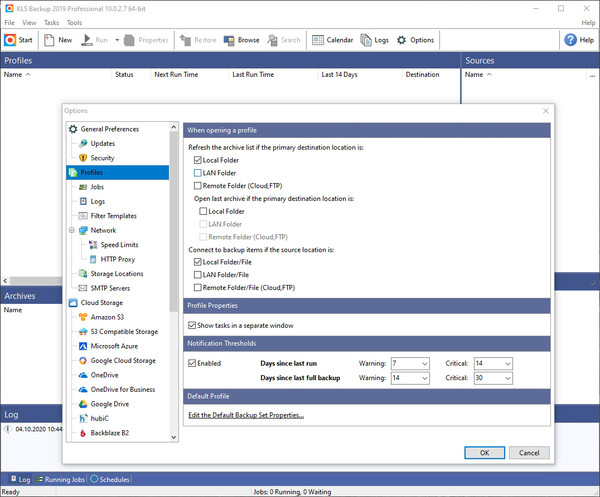This screenshot has width=600, height=497.
Task: Uncheck Show tasks in a separate window
Action: 193,325
